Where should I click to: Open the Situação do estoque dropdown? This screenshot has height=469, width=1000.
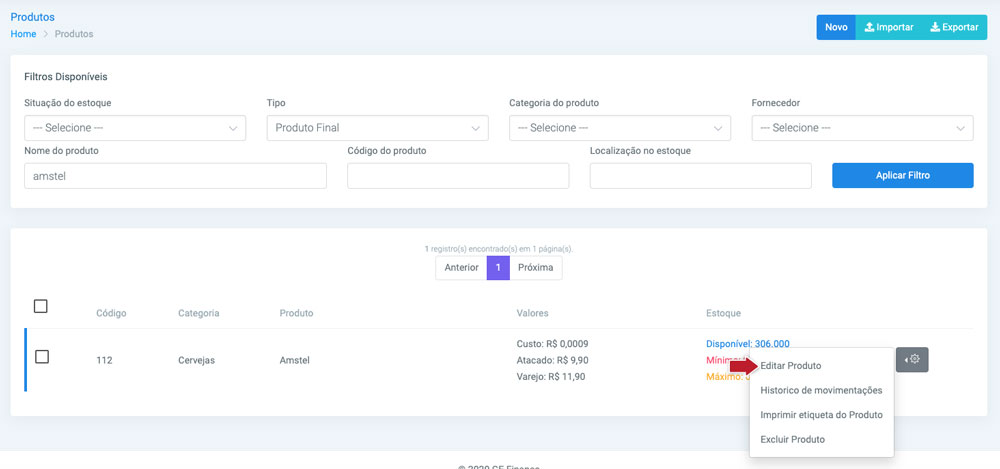pos(135,128)
